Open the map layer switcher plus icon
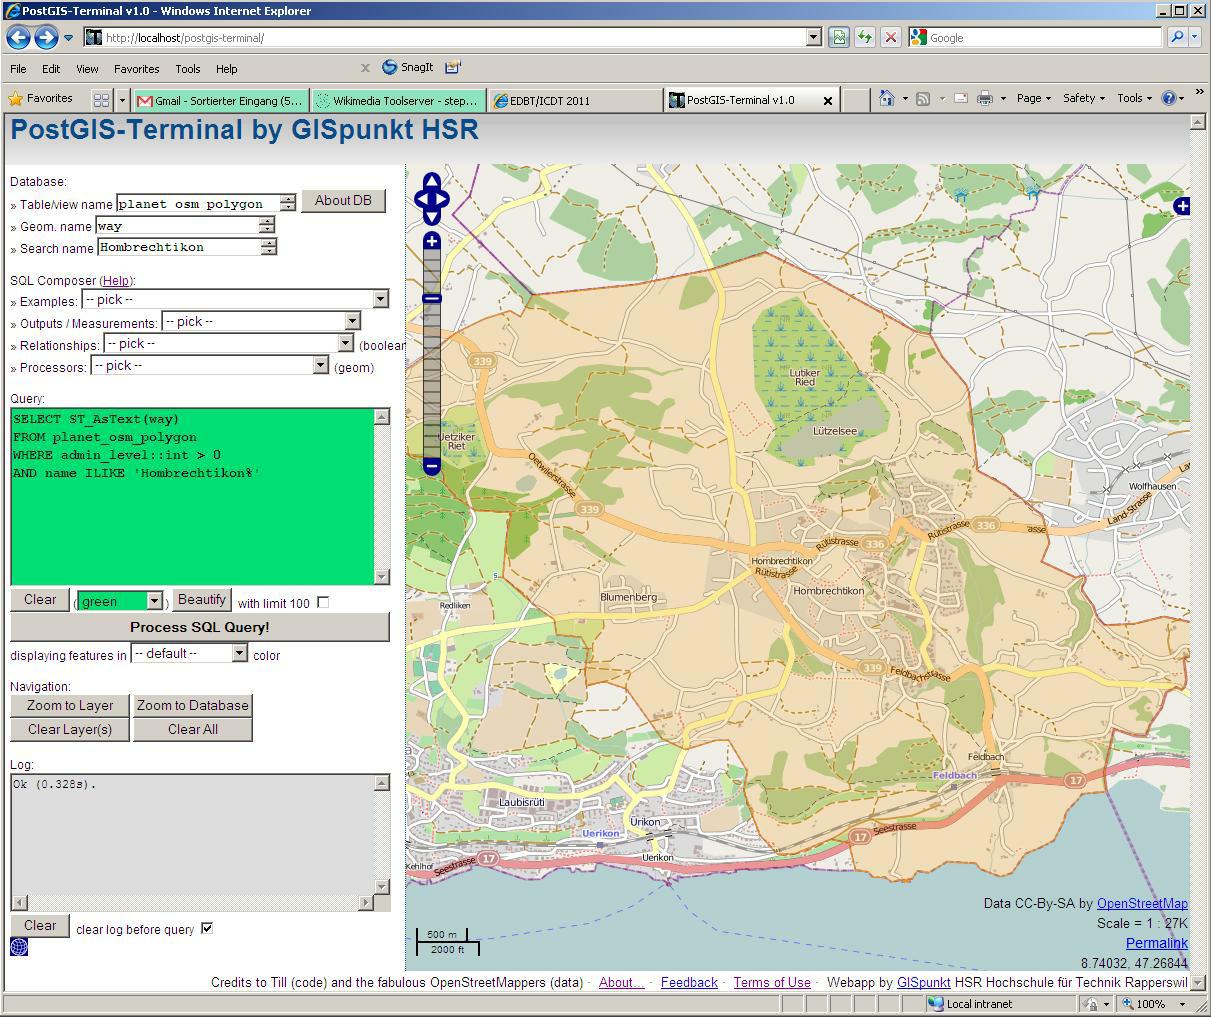Viewport: 1211px width, 1017px height. point(1181,206)
